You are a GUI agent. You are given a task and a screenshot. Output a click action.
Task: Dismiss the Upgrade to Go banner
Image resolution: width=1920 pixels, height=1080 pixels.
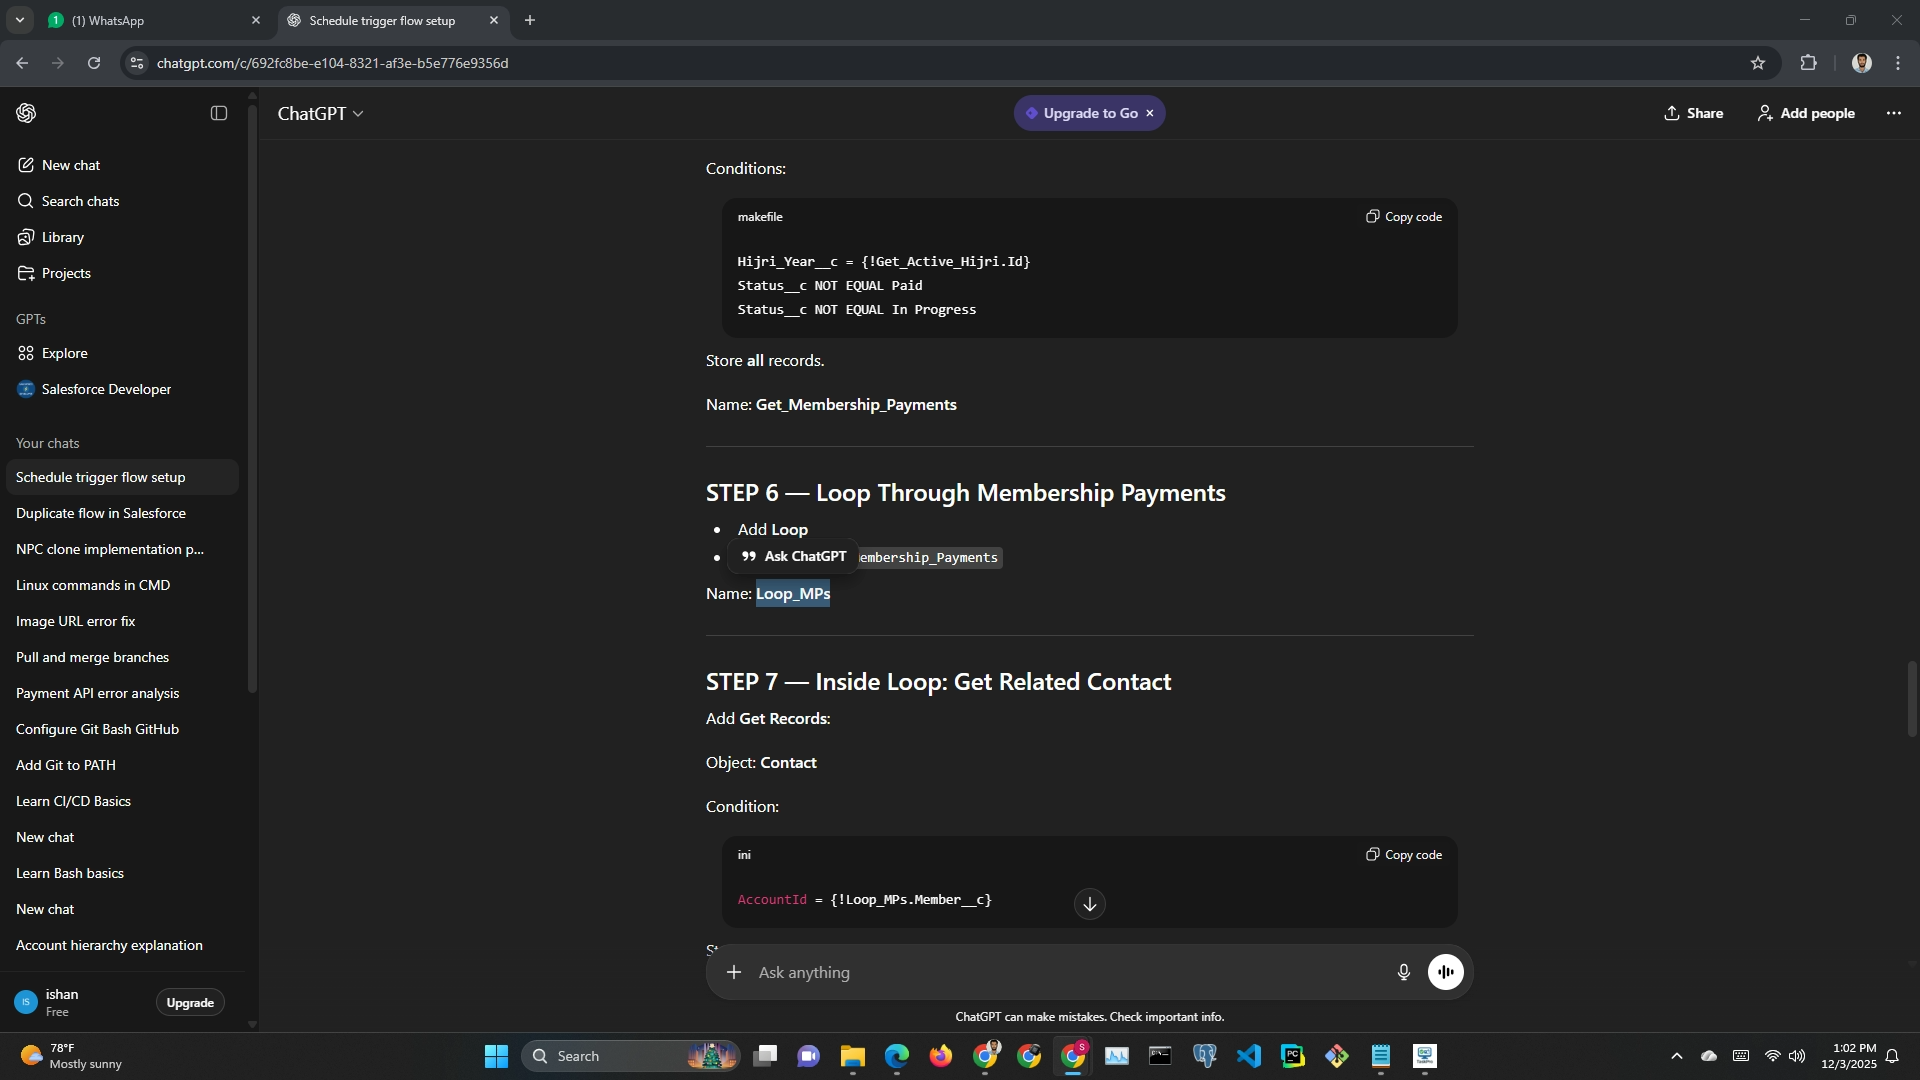pyautogui.click(x=1150, y=113)
